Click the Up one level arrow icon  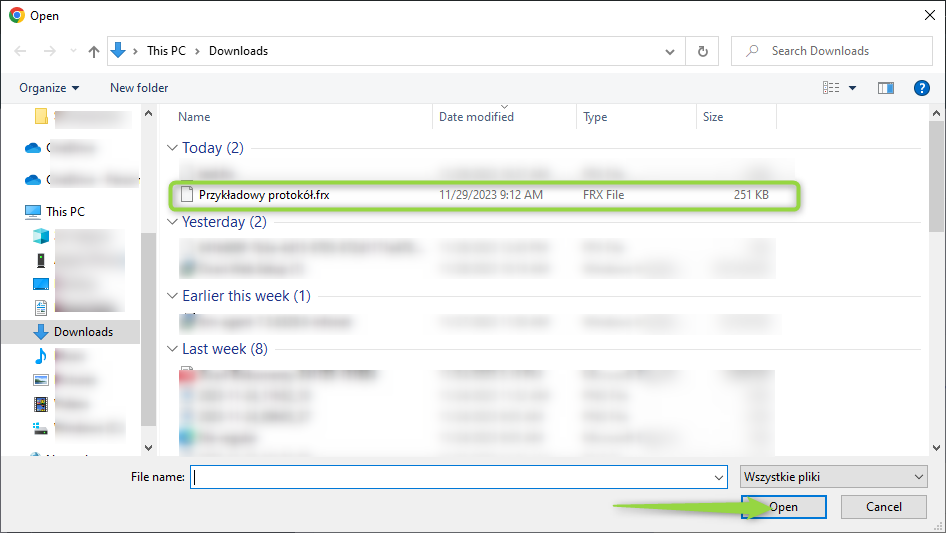(94, 51)
